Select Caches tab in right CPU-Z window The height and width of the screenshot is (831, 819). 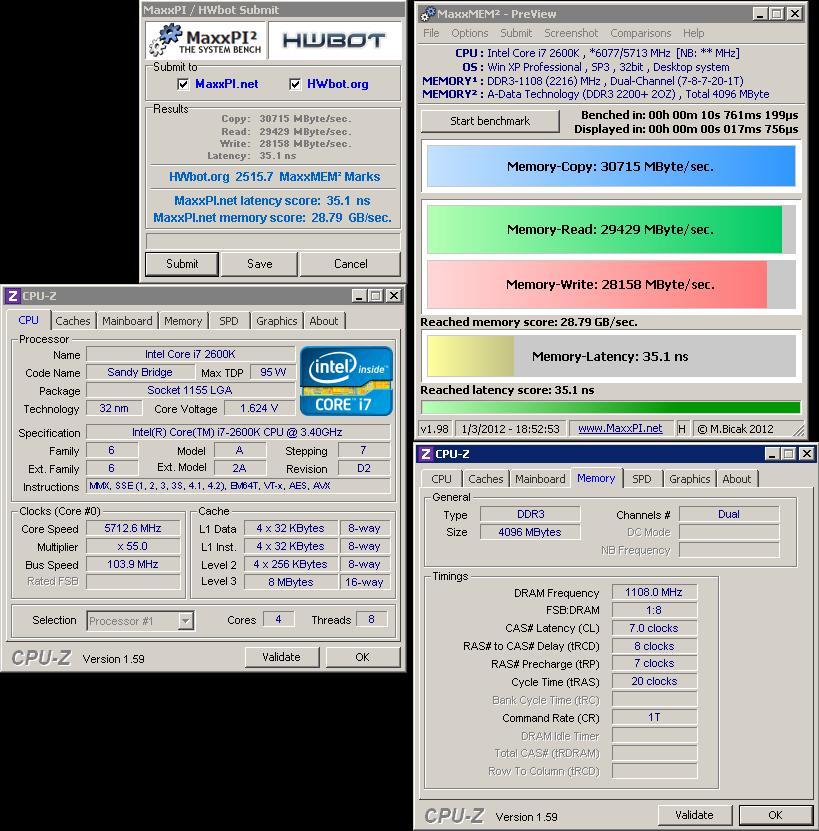click(486, 479)
